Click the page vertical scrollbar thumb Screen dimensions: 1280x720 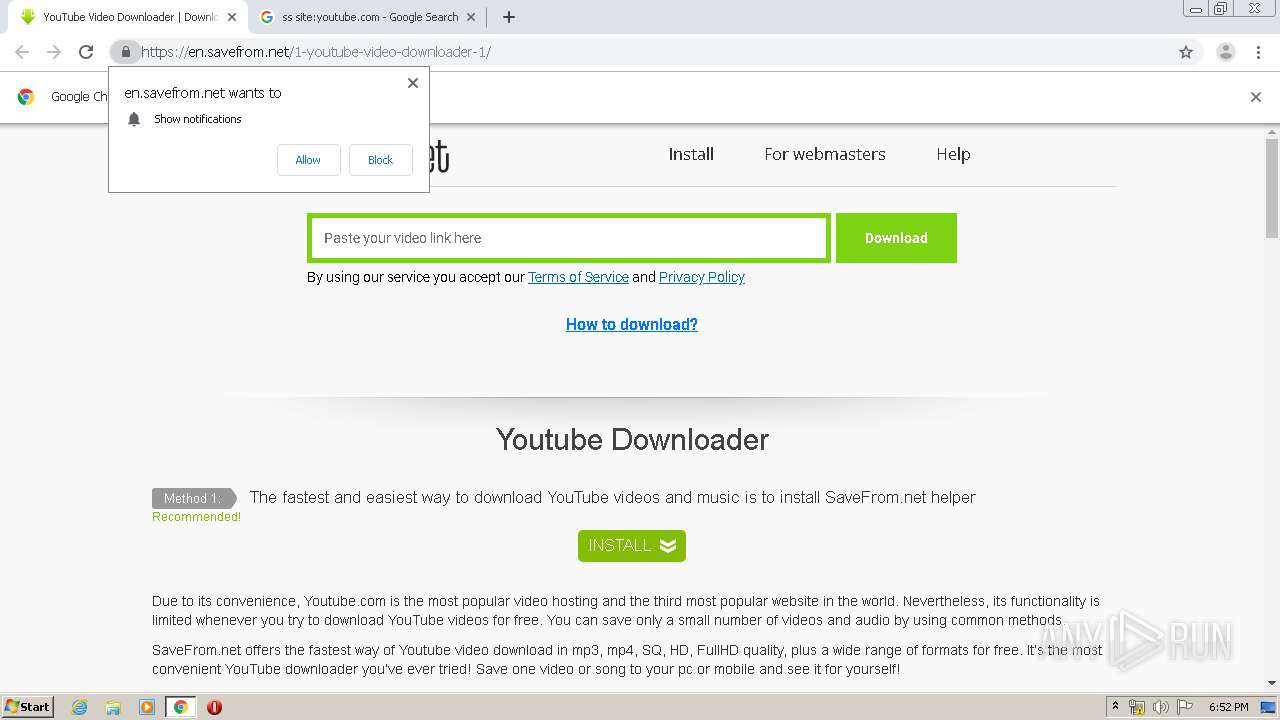[x=1272, y=188]
